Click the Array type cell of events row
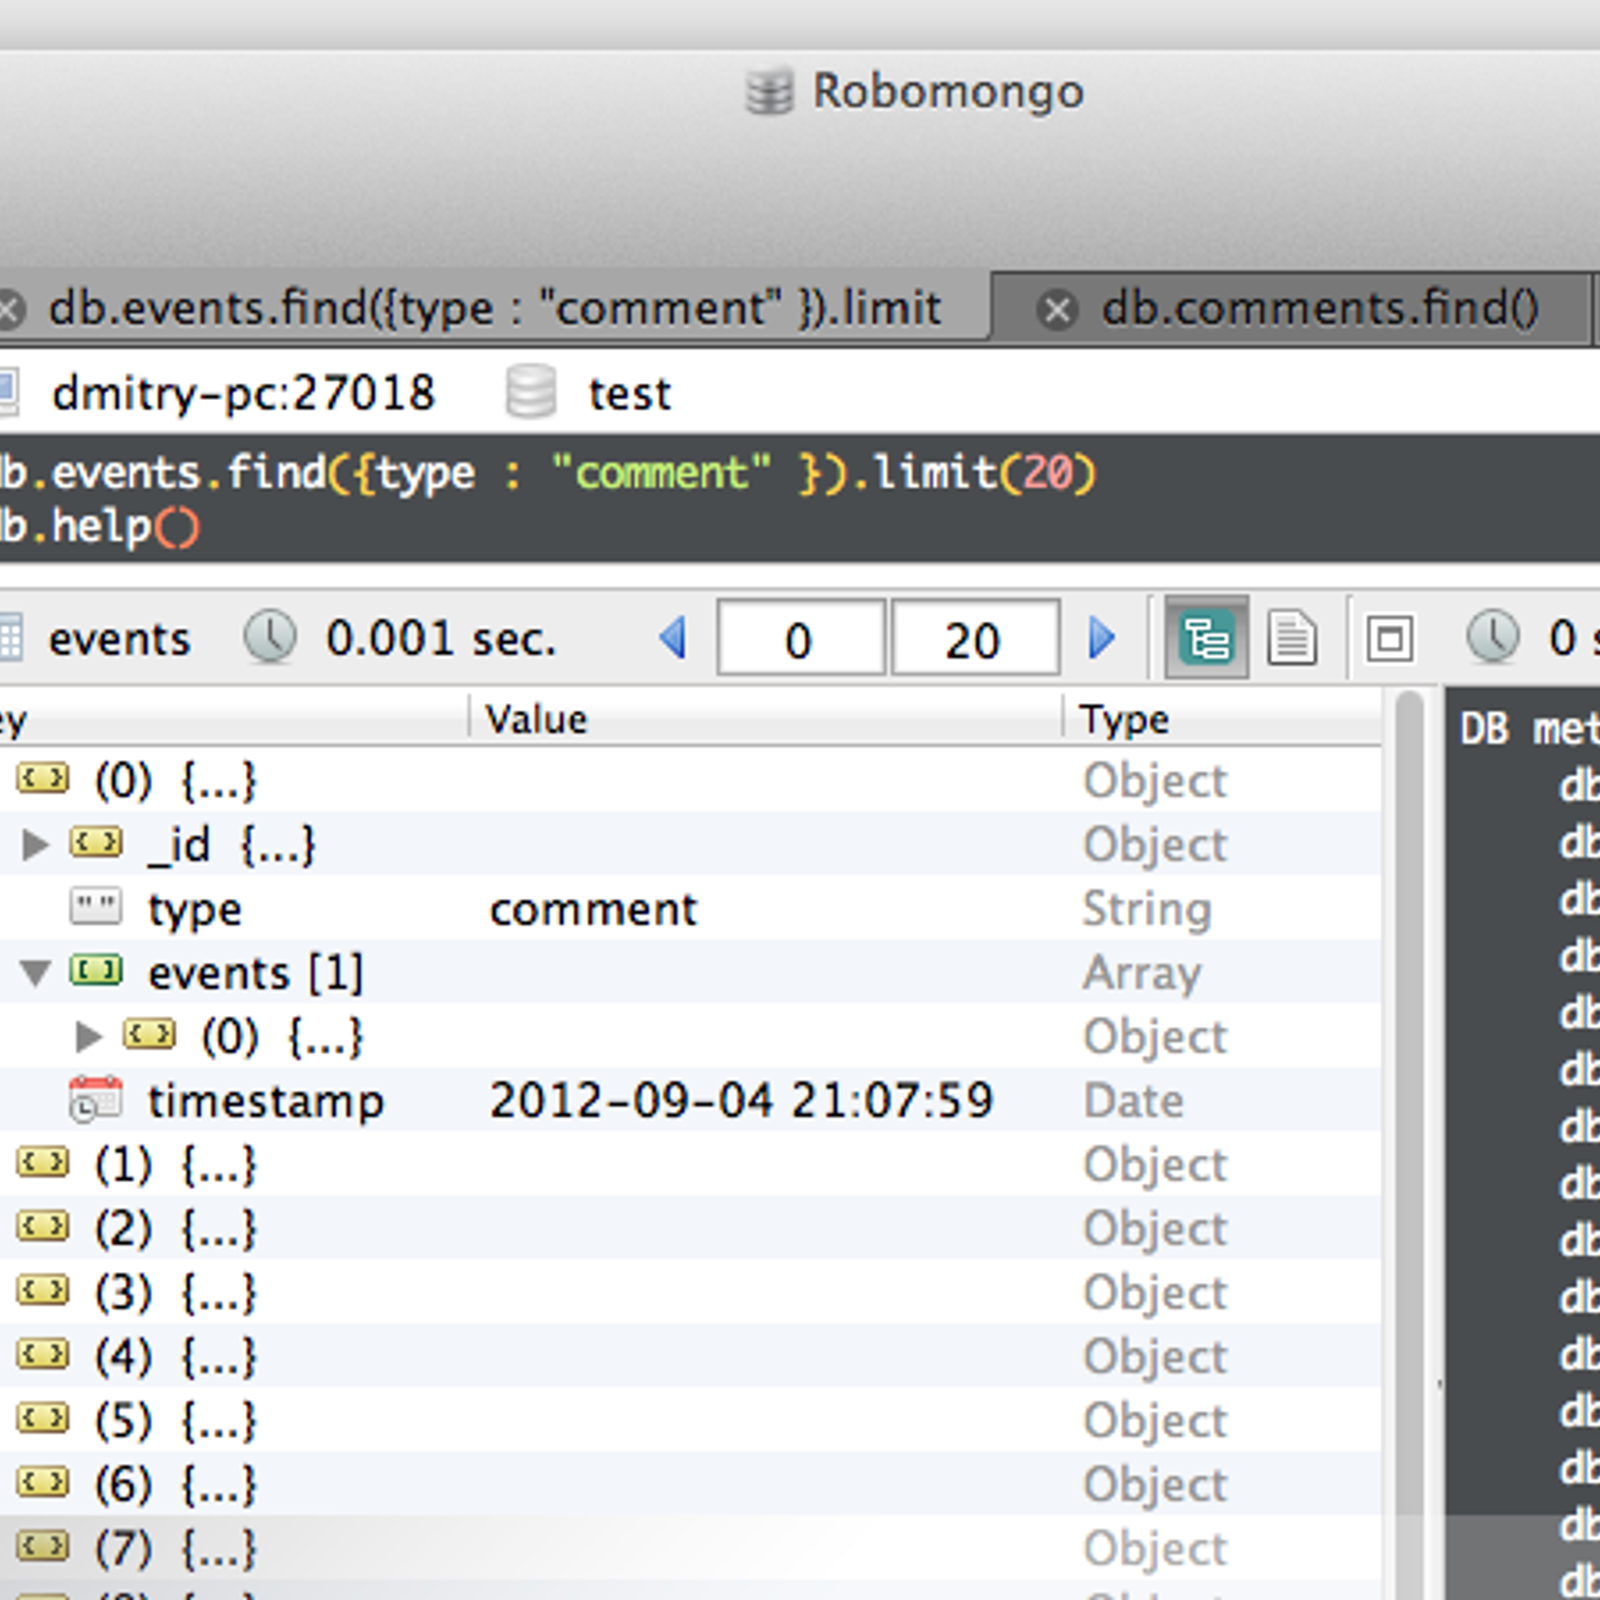The width and height of the screenshot is (1600, 1600). 1141,973
